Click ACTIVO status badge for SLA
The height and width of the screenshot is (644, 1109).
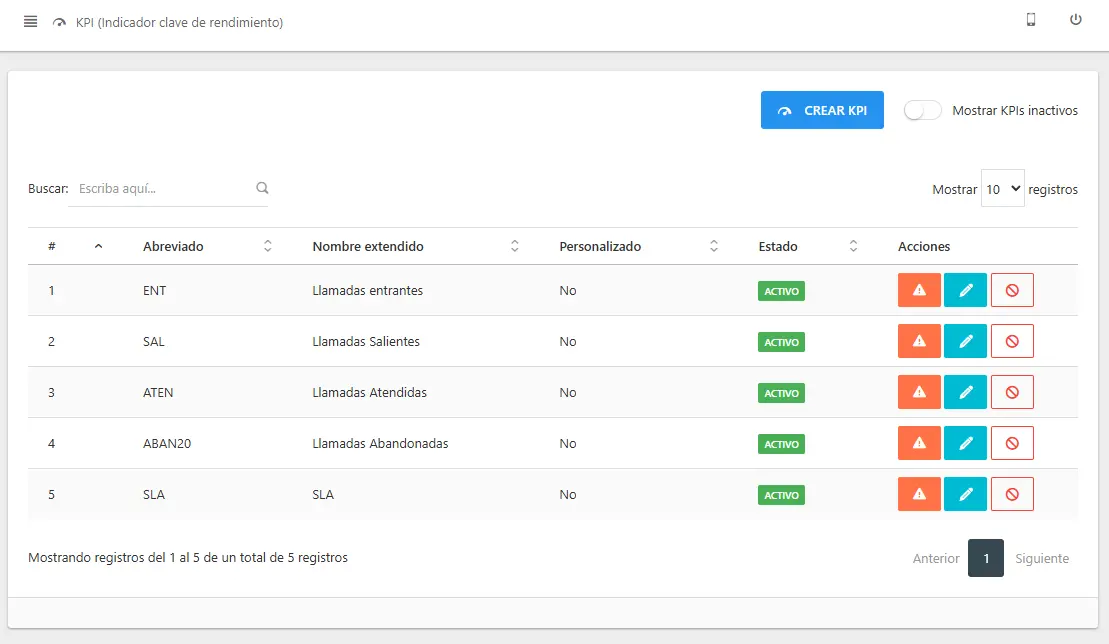point(781,495)
